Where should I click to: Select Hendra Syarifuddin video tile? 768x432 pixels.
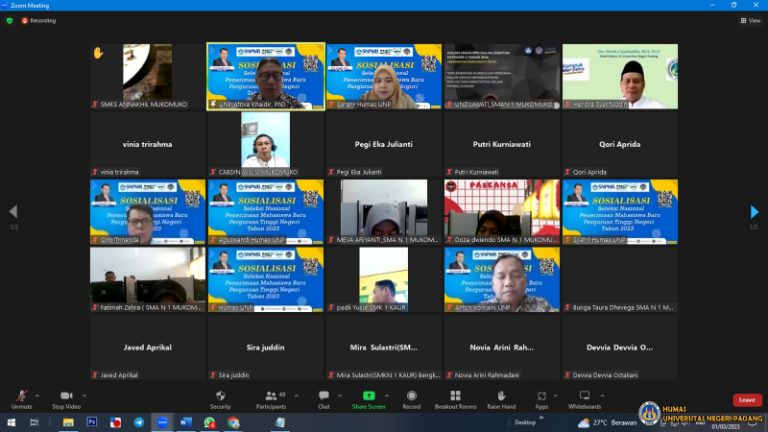620,76
